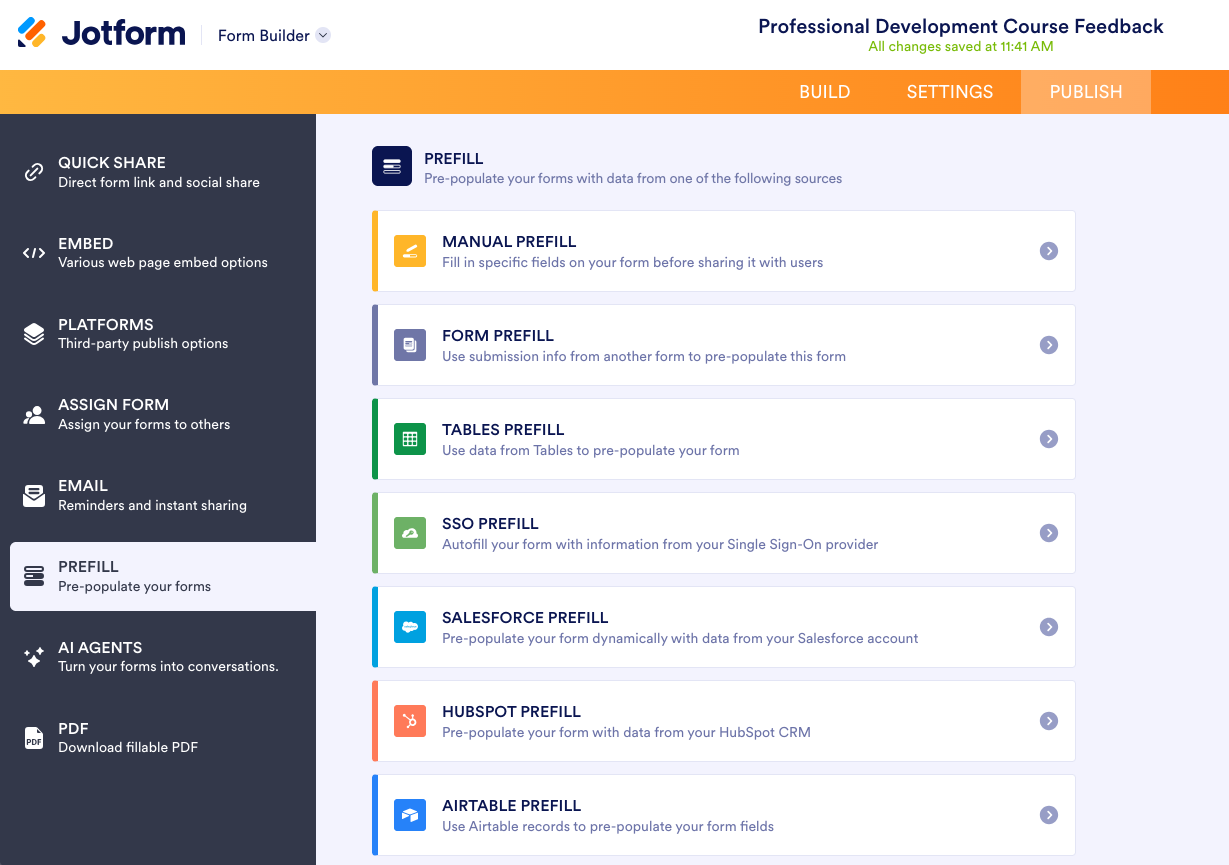Select the SALESFORCE PREFILL title
The height and width of the screenshot is (865, 1229).
coord(525,618)
